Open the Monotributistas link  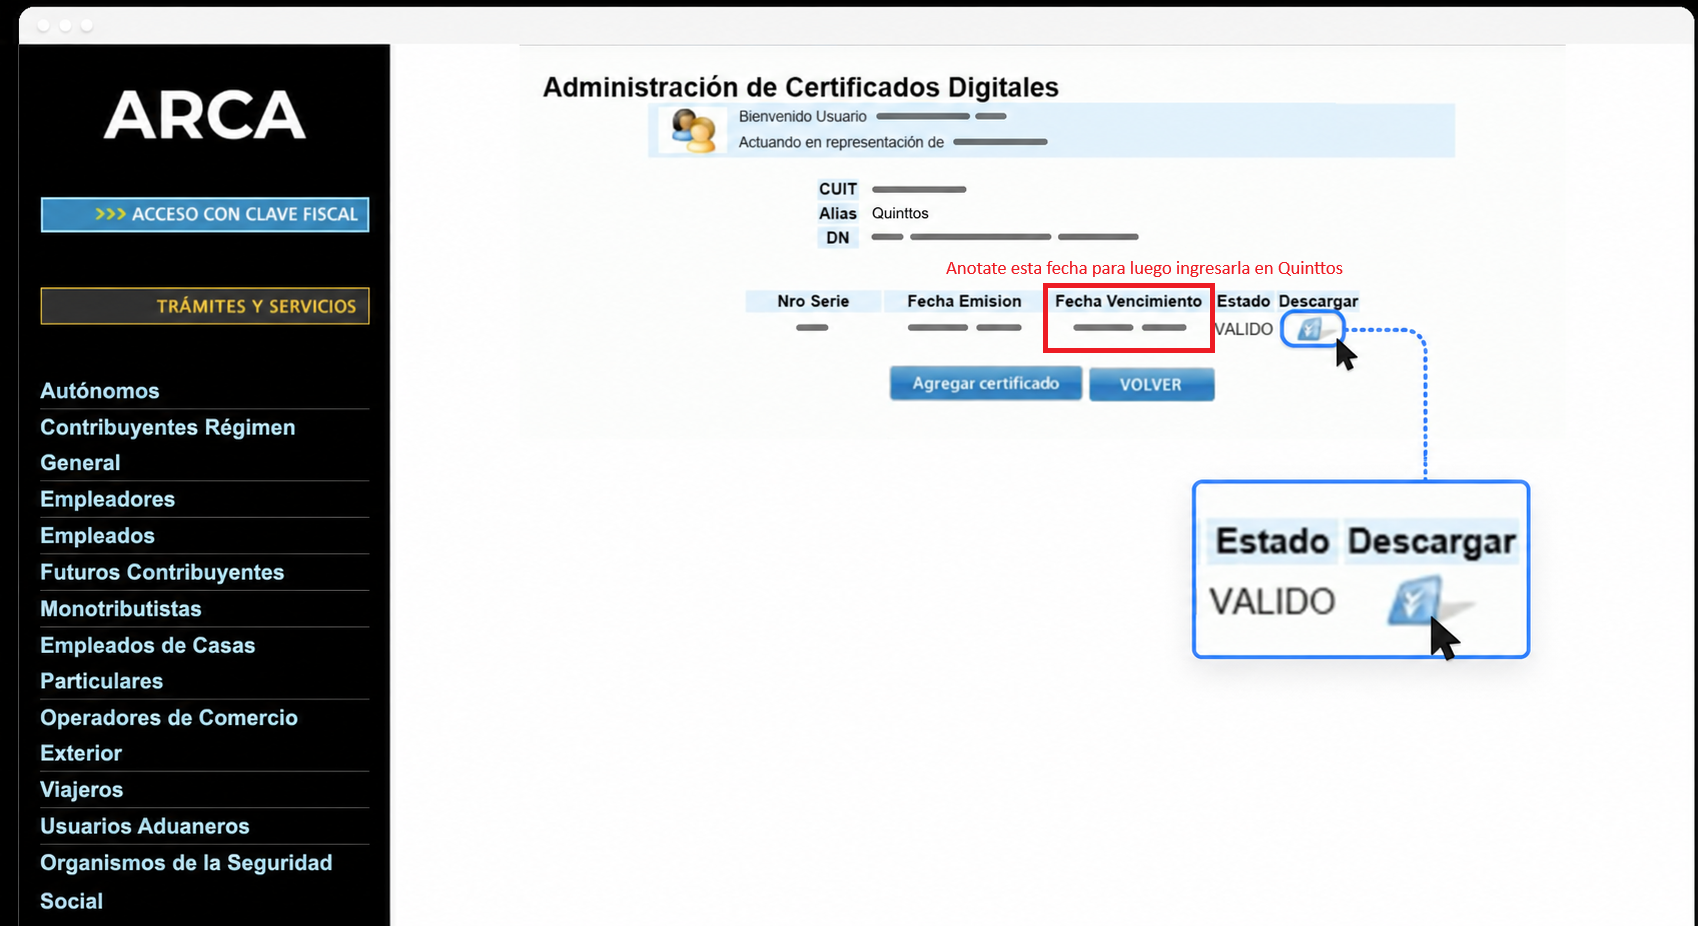(x=121, y=609)
